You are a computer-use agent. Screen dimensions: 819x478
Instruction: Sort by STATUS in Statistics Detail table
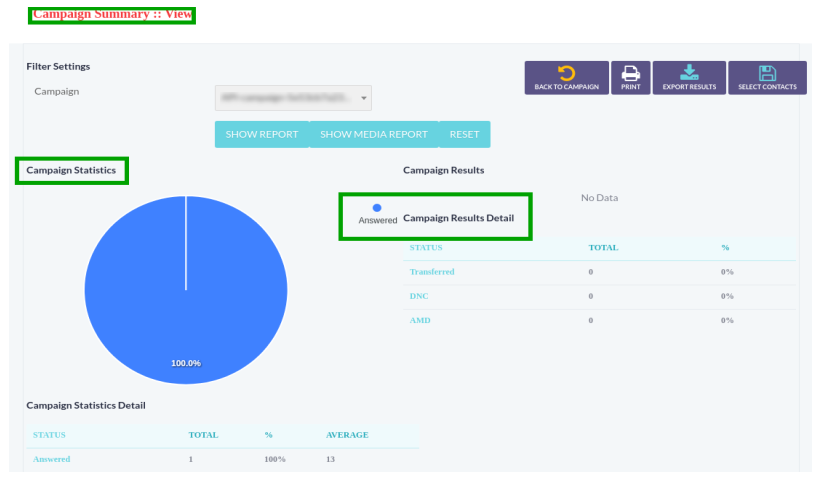tap(49, 435)
